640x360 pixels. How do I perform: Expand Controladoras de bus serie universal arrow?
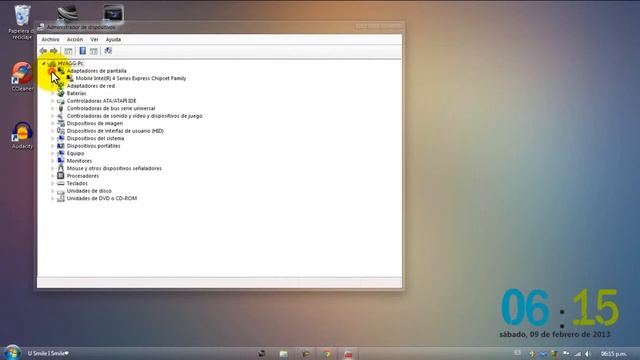(52, 109)
